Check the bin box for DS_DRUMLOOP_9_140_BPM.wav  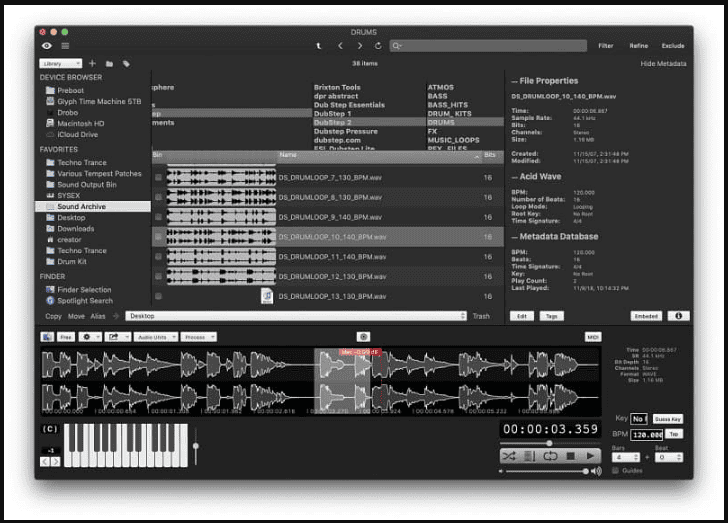[158, 217]
